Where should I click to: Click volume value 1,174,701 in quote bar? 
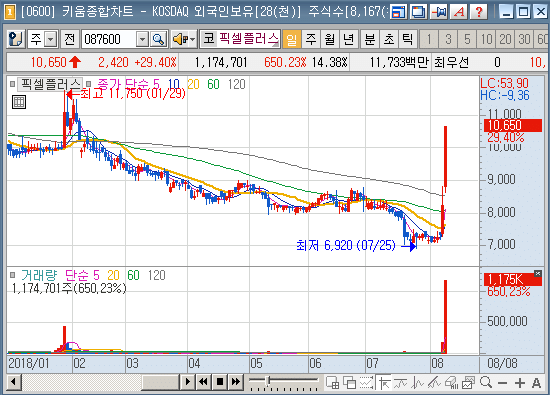[x=221, y=62]
